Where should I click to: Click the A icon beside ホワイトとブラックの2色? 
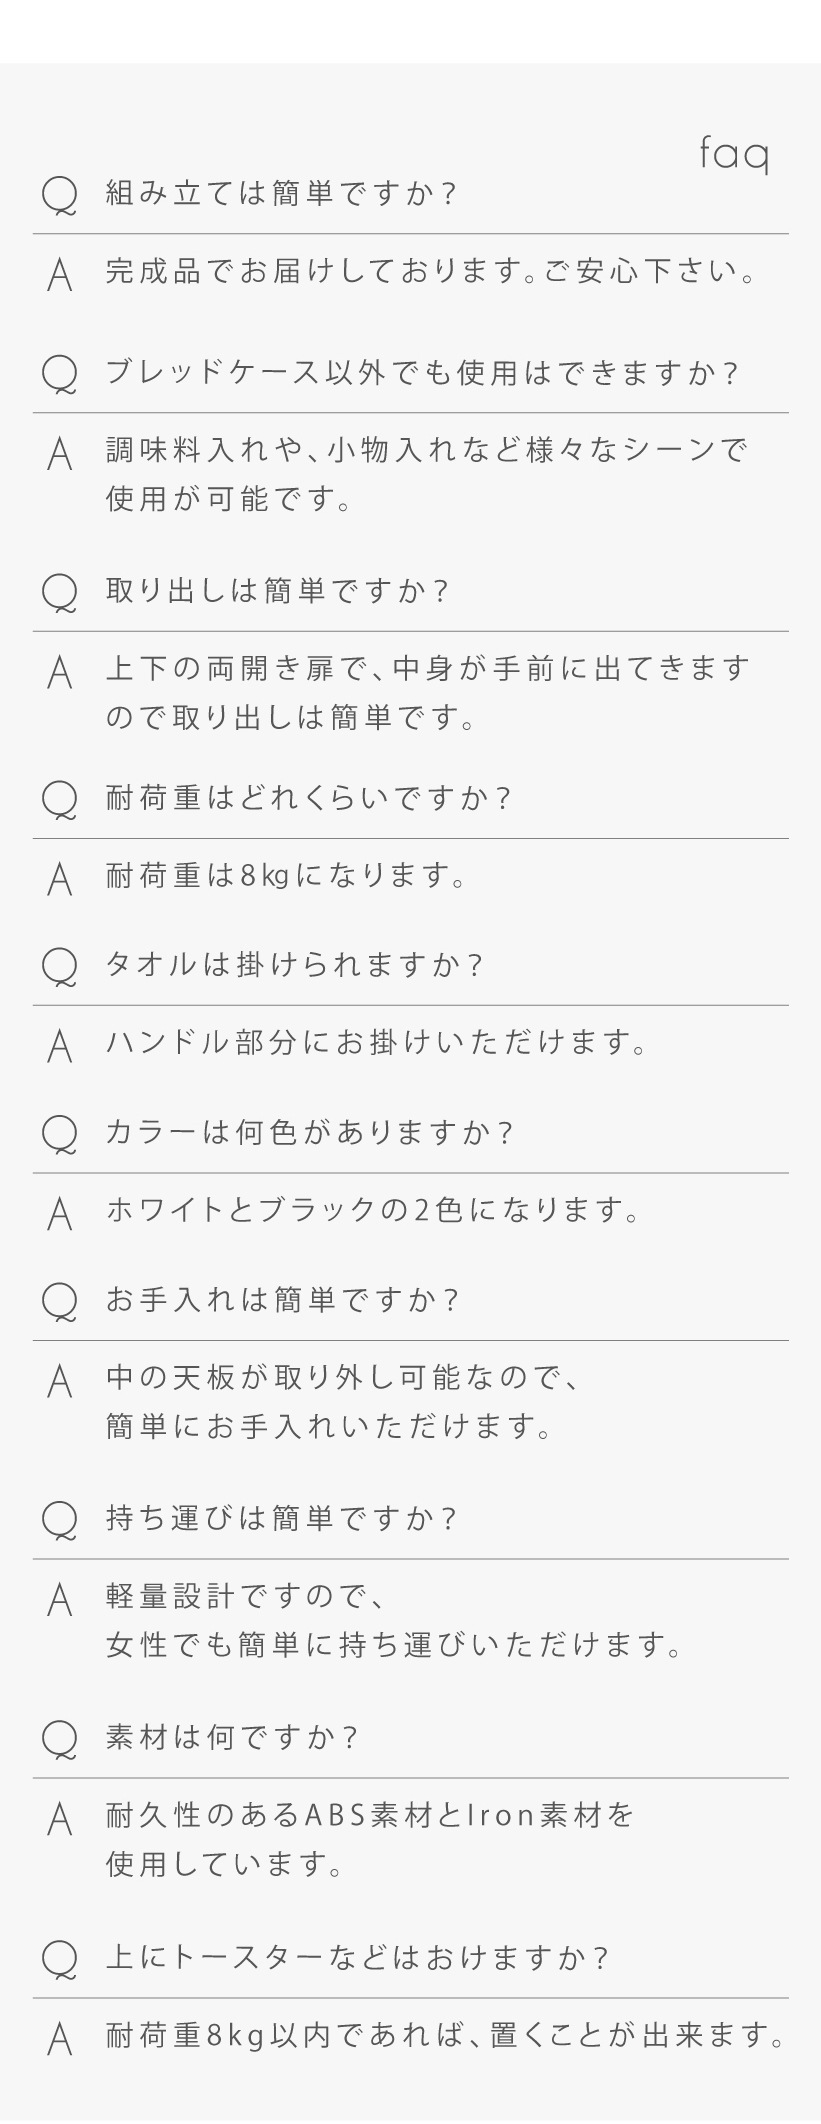point(60,1213)
